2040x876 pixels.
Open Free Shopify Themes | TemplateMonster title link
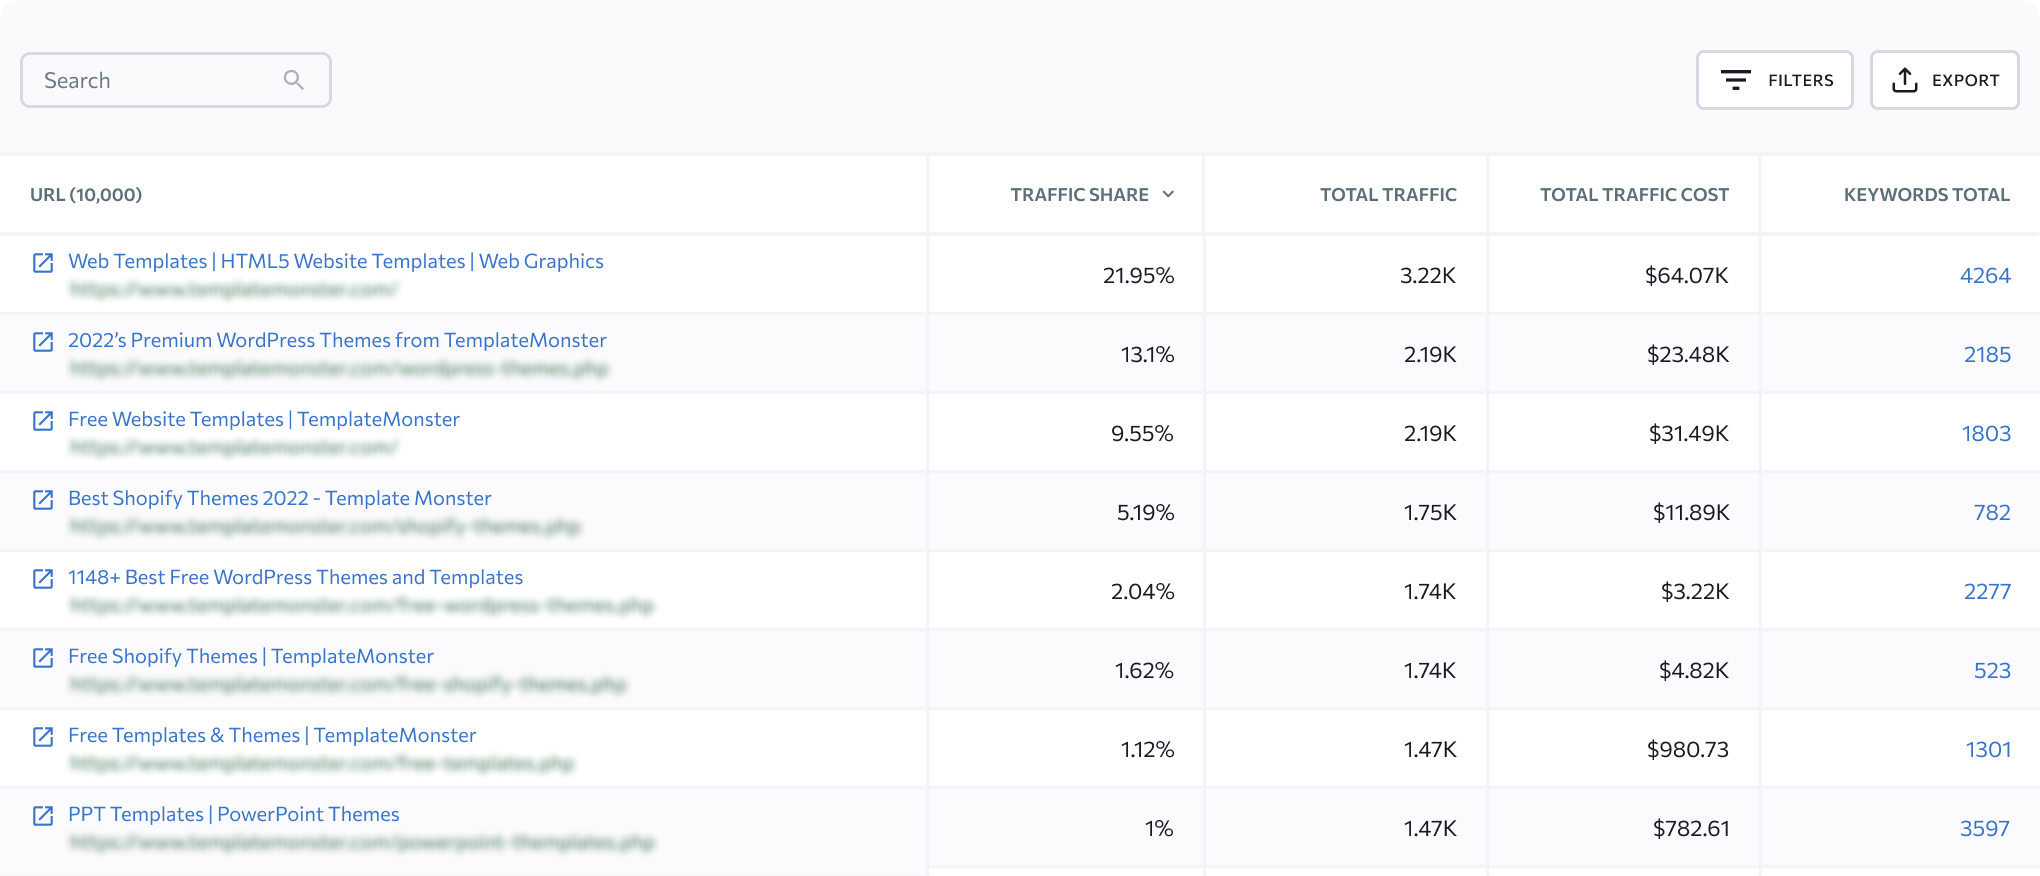251,656
